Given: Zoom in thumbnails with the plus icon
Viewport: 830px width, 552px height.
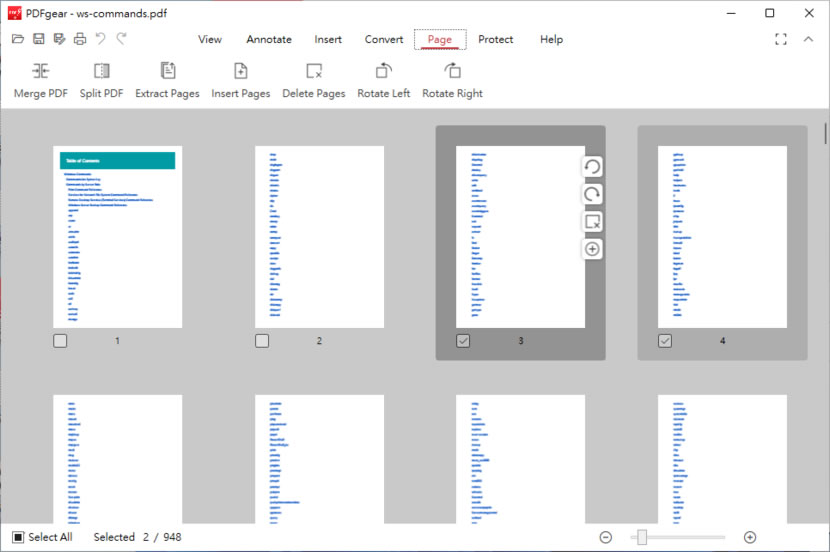Looking at the screenshot, I should (x=750, y=537).
